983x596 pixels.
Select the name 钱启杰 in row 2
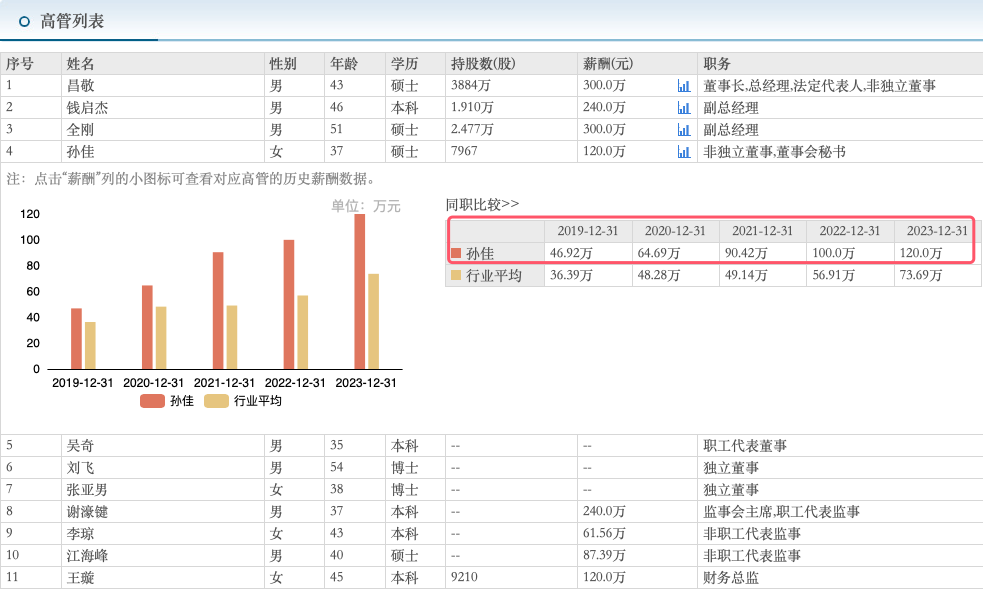pyautogui.click(x=87, y=108)
